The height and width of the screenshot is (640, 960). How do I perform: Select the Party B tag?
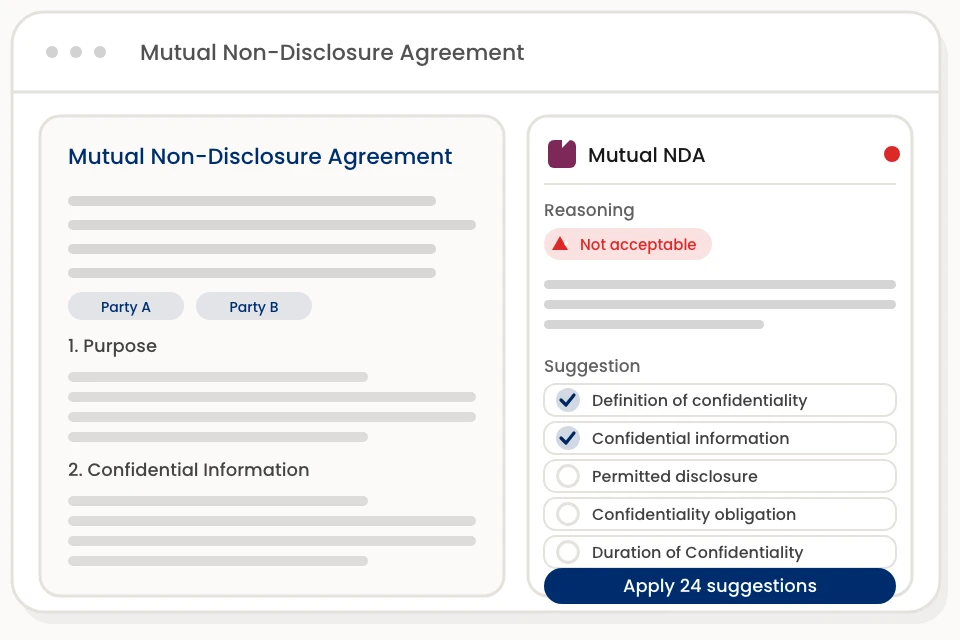(253, 306)
